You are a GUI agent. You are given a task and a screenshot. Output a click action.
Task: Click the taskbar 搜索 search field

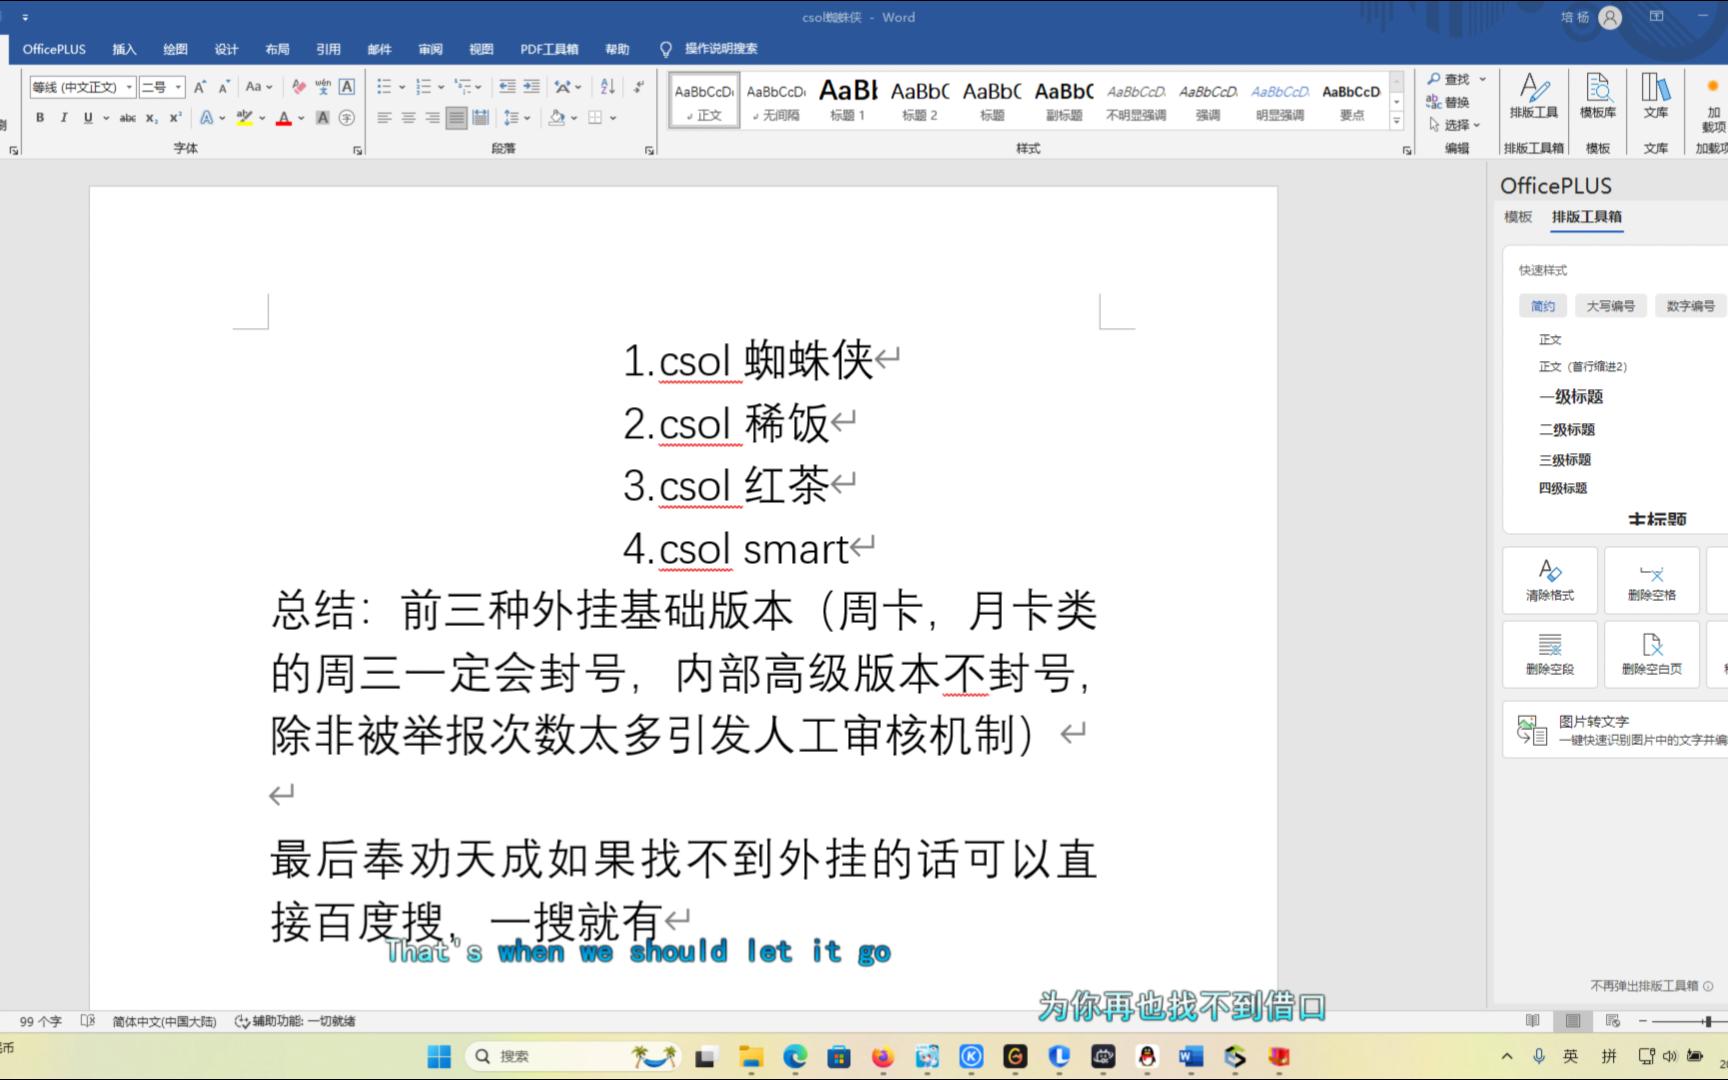click(x=573, y=1056)
